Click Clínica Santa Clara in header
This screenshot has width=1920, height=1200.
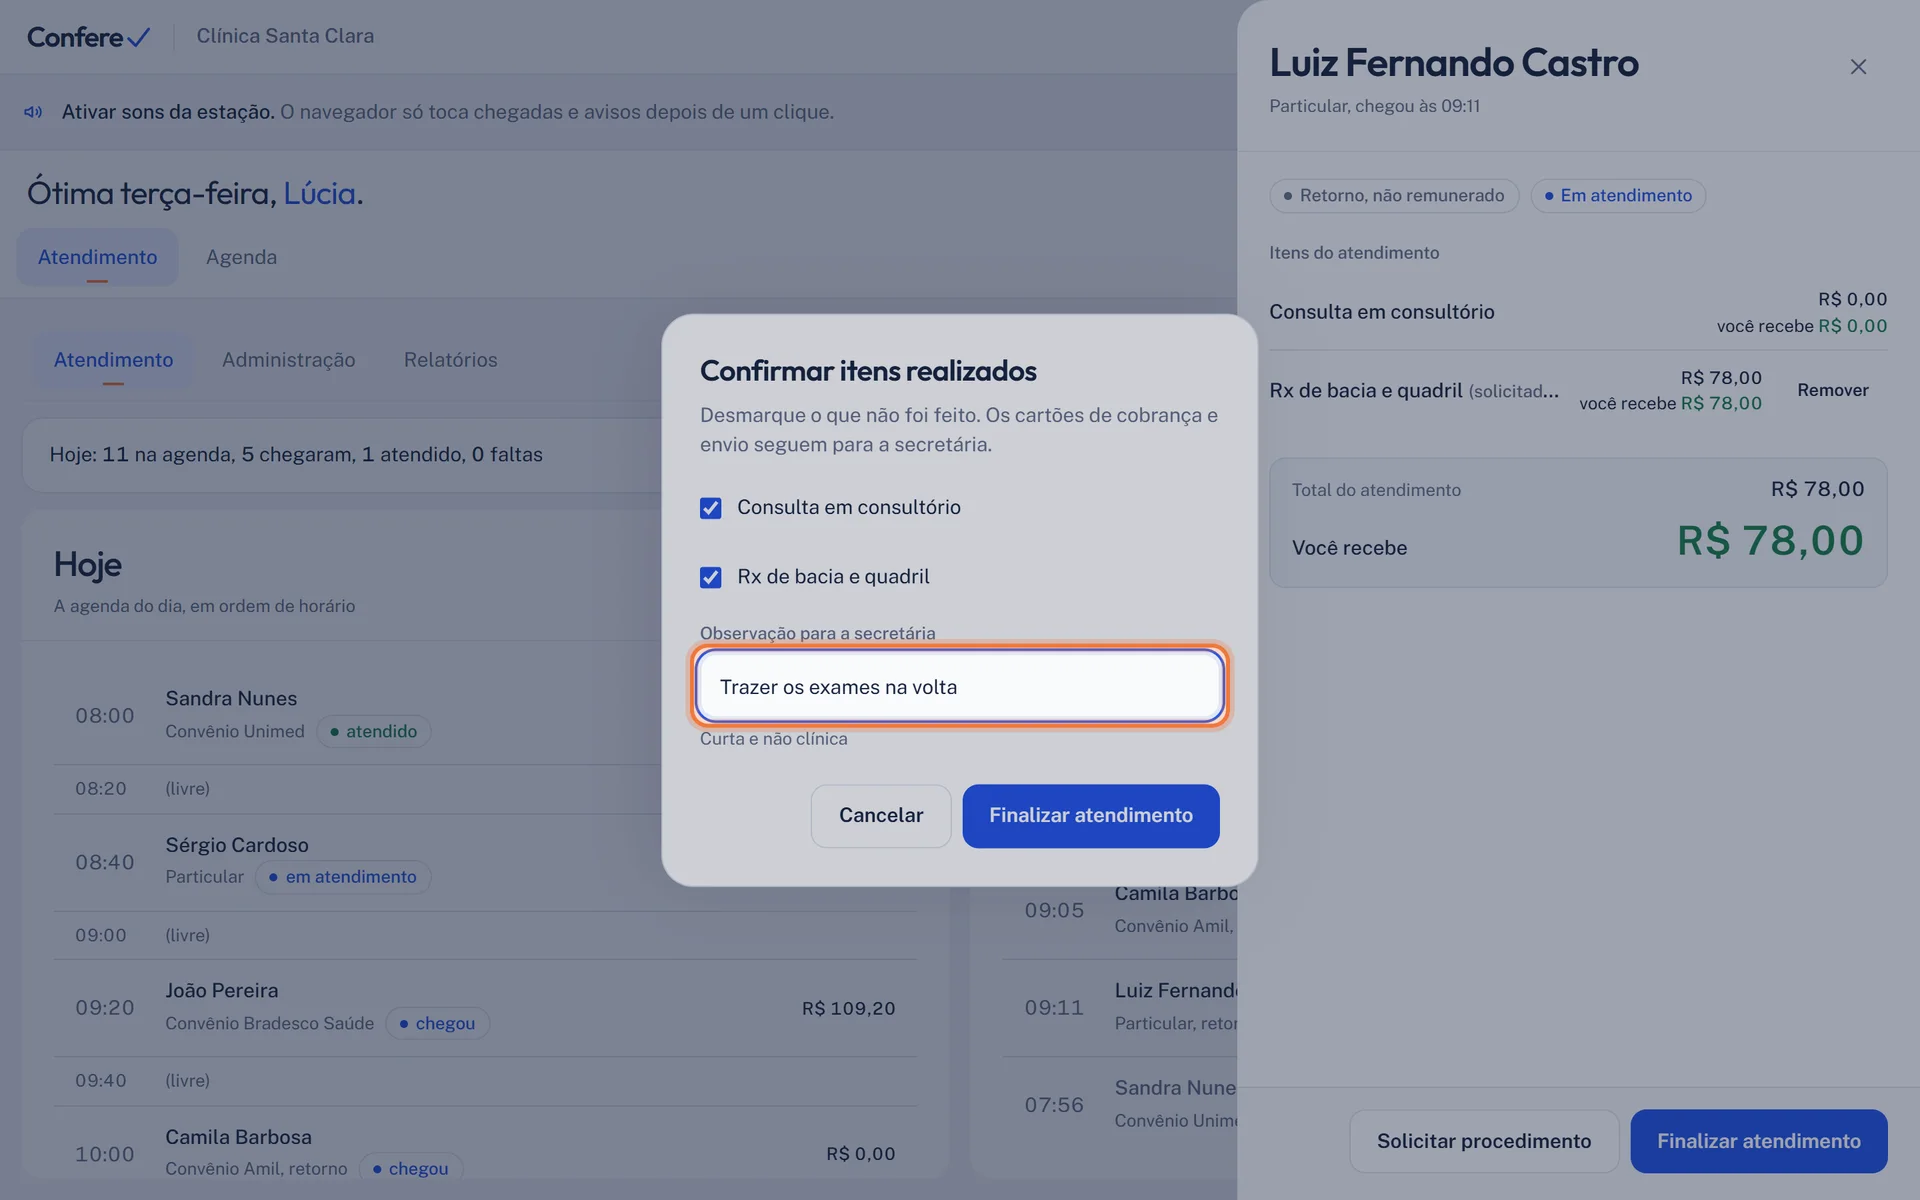pos(285,36)
